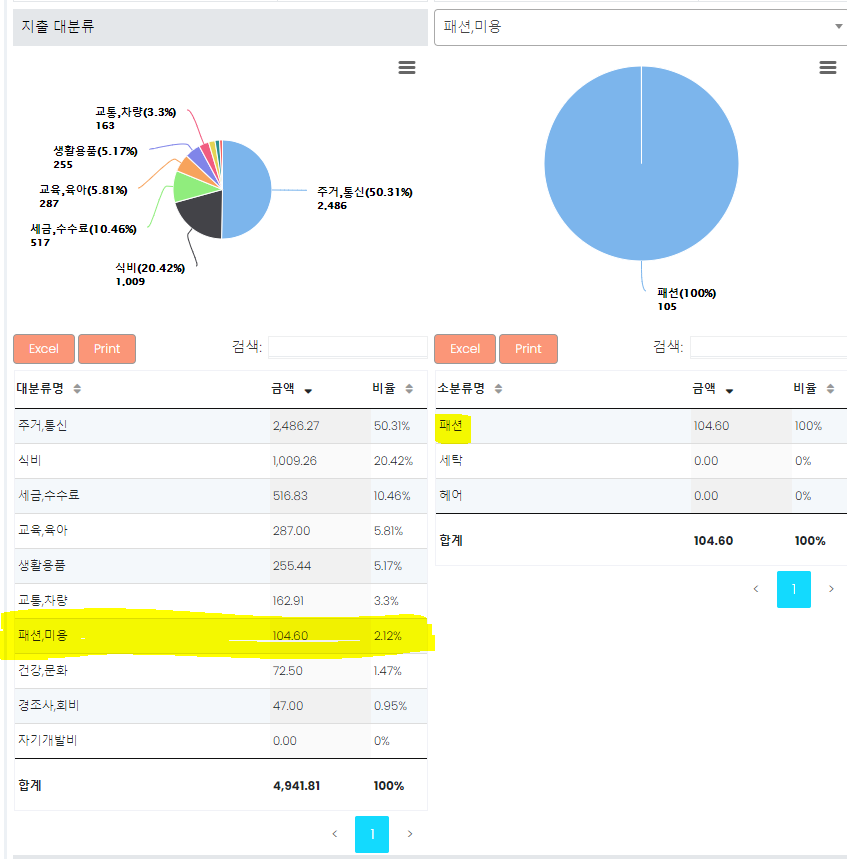Select page 1 in left table pagination
Image resolution: width=847 pixels, height=859 pixels.
click(372, 834)
